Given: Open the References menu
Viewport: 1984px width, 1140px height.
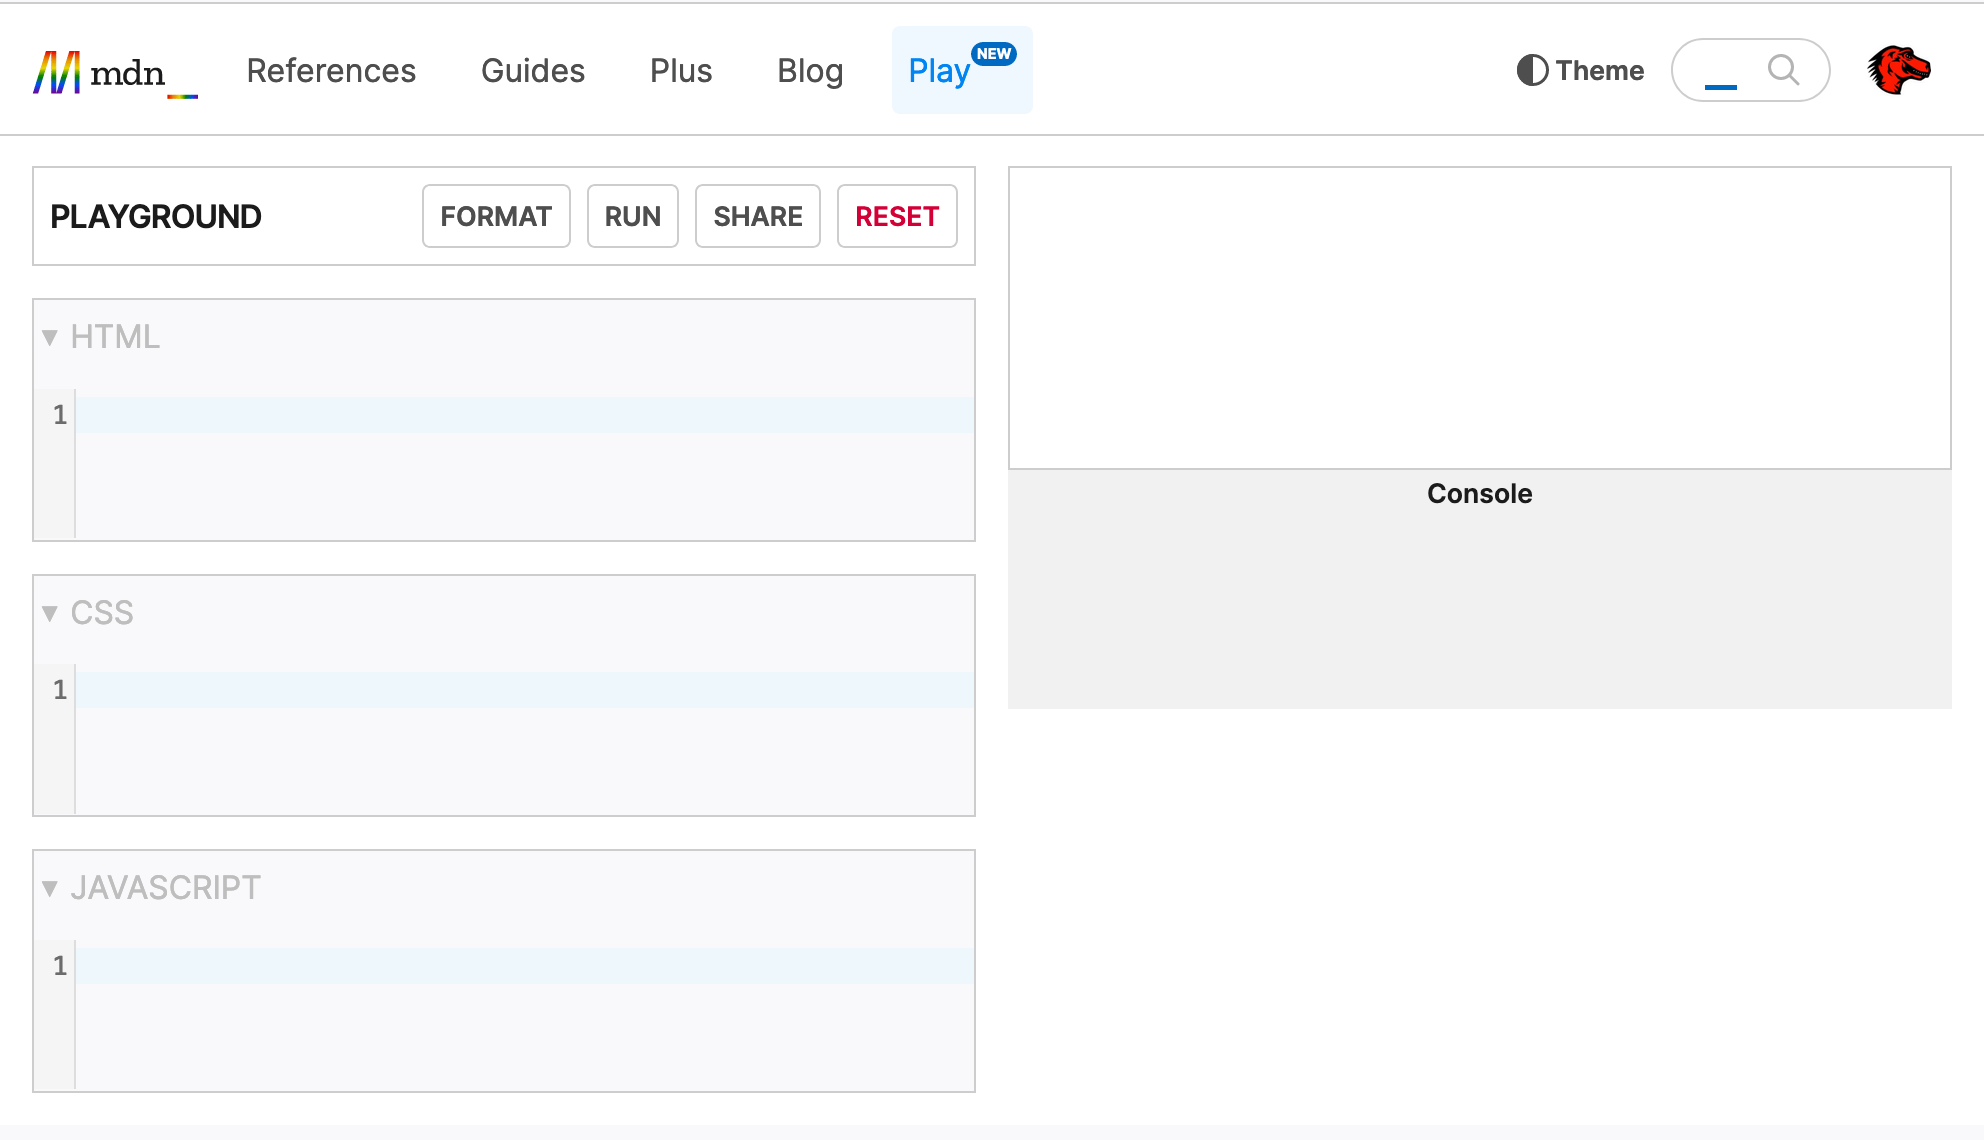Looking at the screenshot, I should coord(331,71).
